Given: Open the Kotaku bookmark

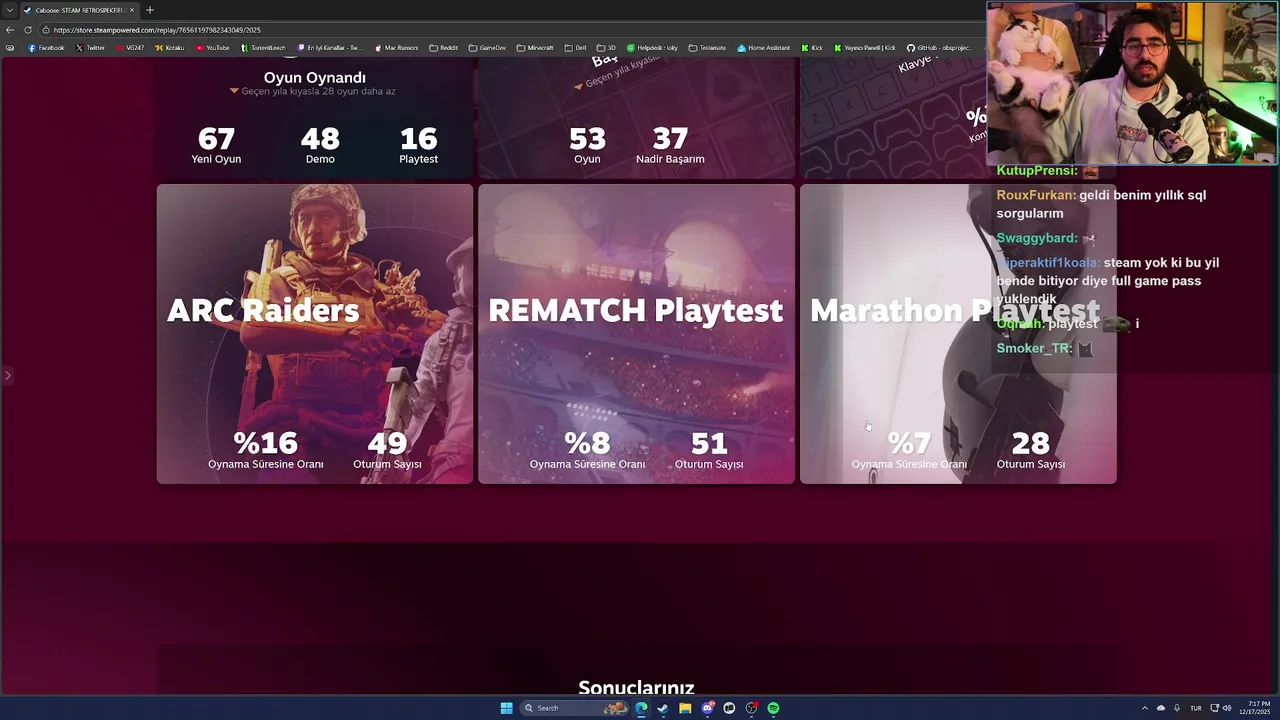Looking at the screenshot, I should tap(169, 48).
